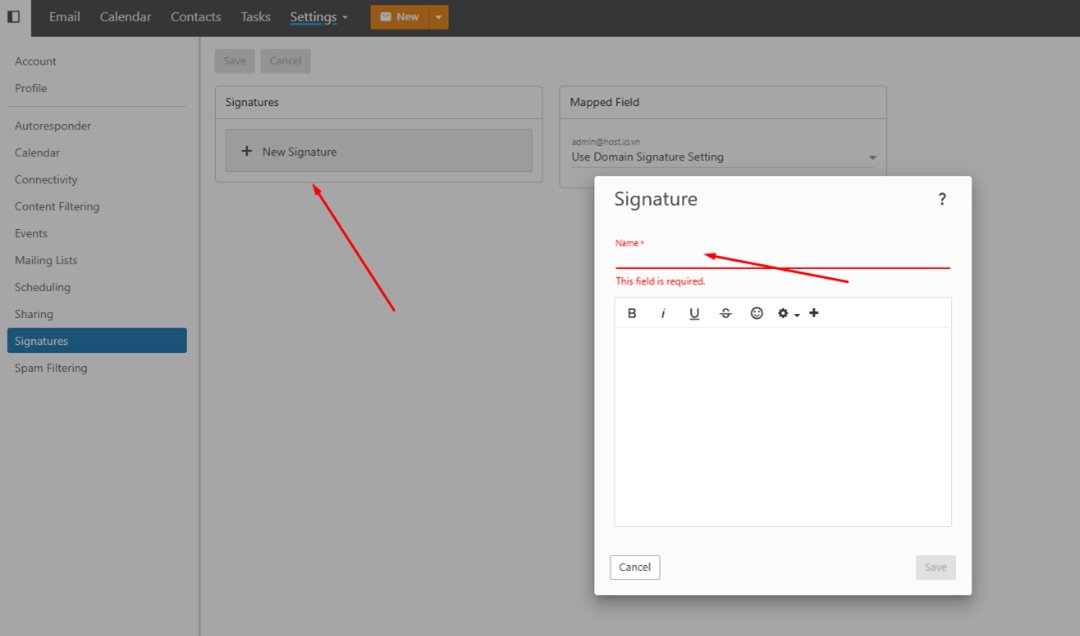Click the Signature dialog title
Screen dimensions: 1080x636
[x=656, y=199]
